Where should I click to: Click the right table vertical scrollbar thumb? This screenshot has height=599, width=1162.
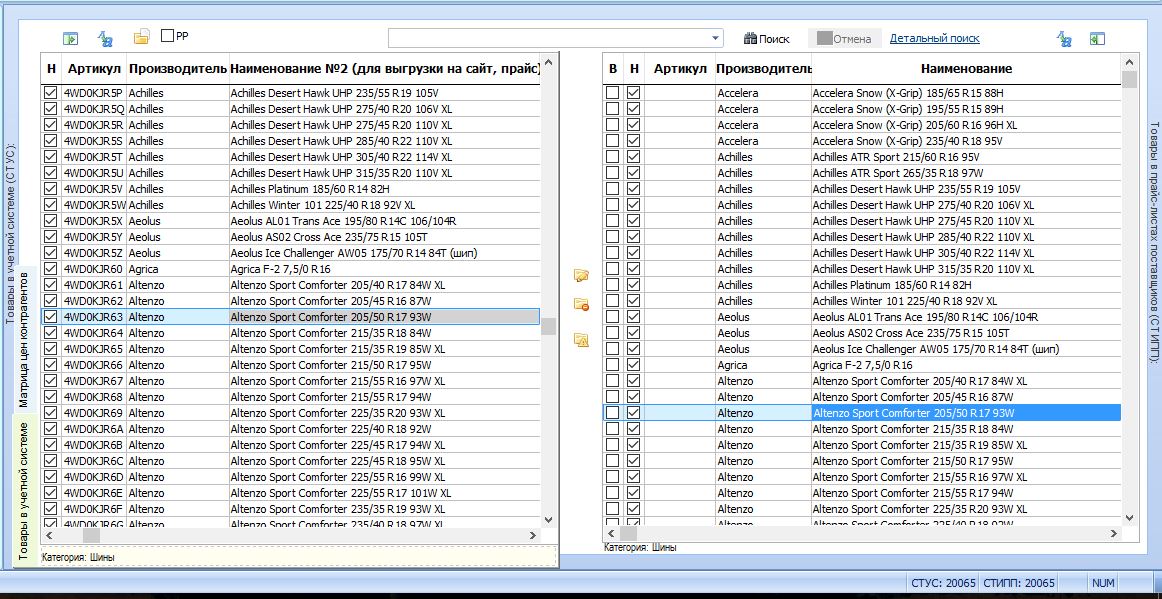1129,79
